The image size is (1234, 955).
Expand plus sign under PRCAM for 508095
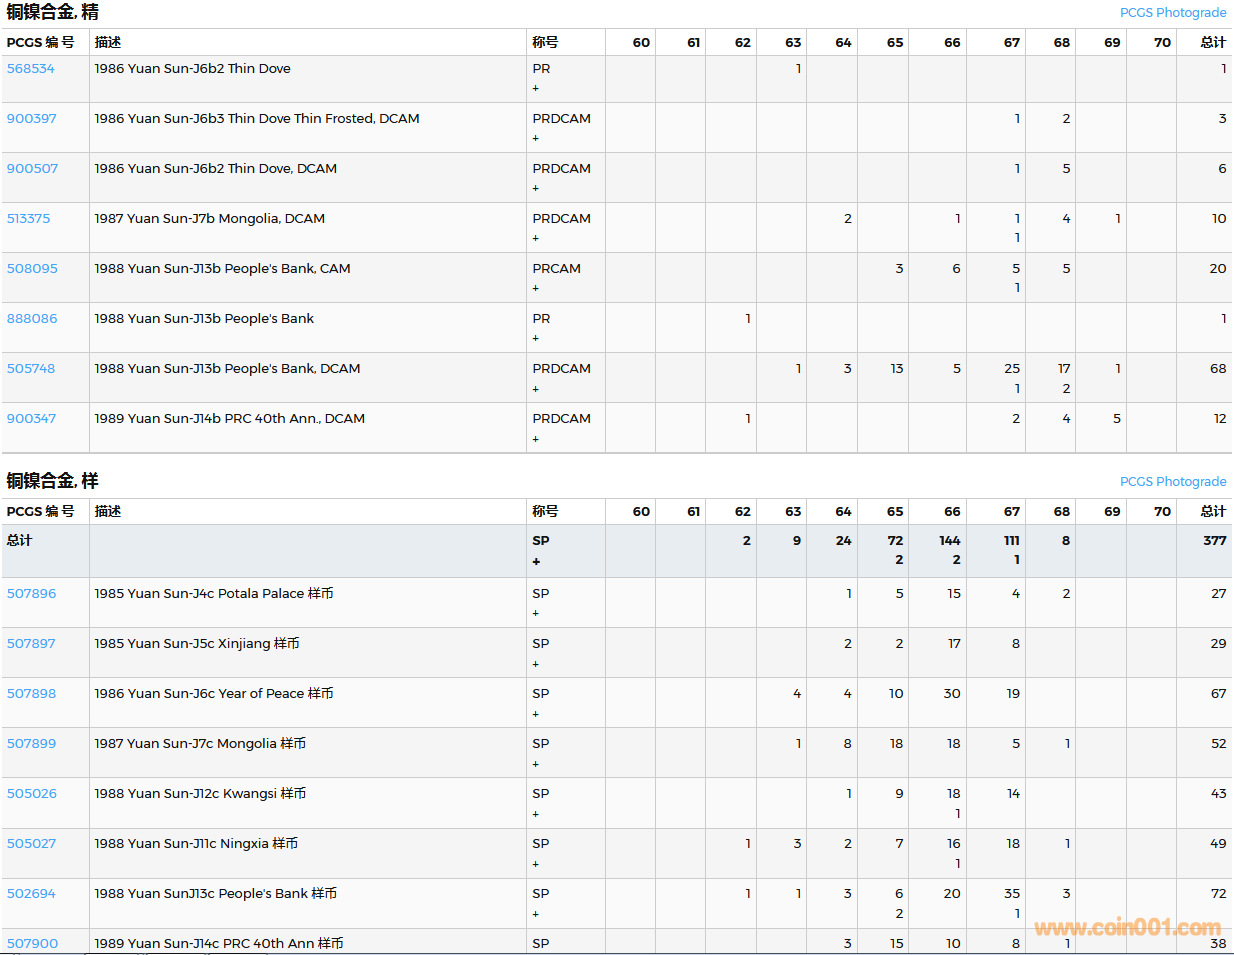tap(536, 289)
